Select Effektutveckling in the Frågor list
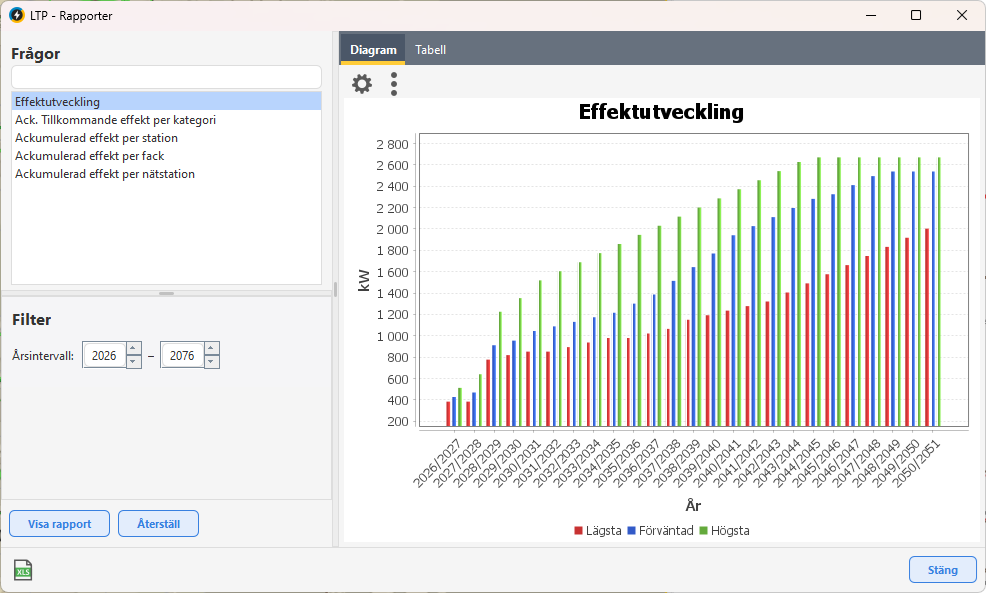This screenshot has width=986, height=593. point(58,102)
